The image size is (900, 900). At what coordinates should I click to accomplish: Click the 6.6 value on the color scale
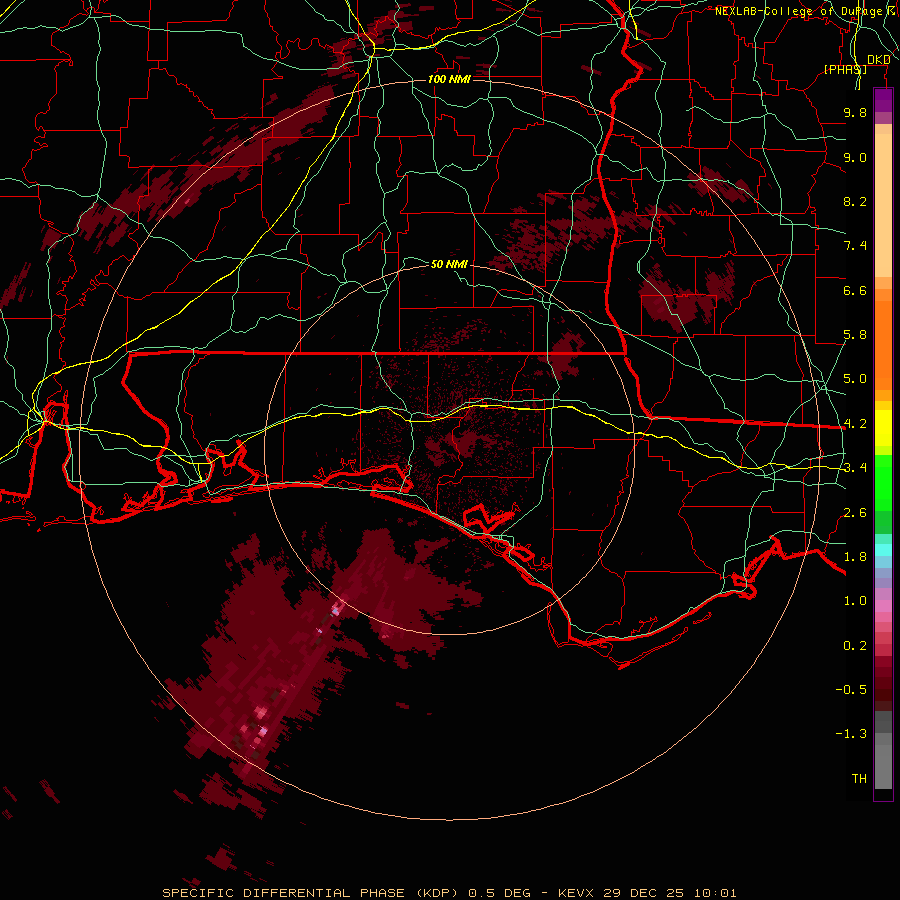tap(855, 290)
